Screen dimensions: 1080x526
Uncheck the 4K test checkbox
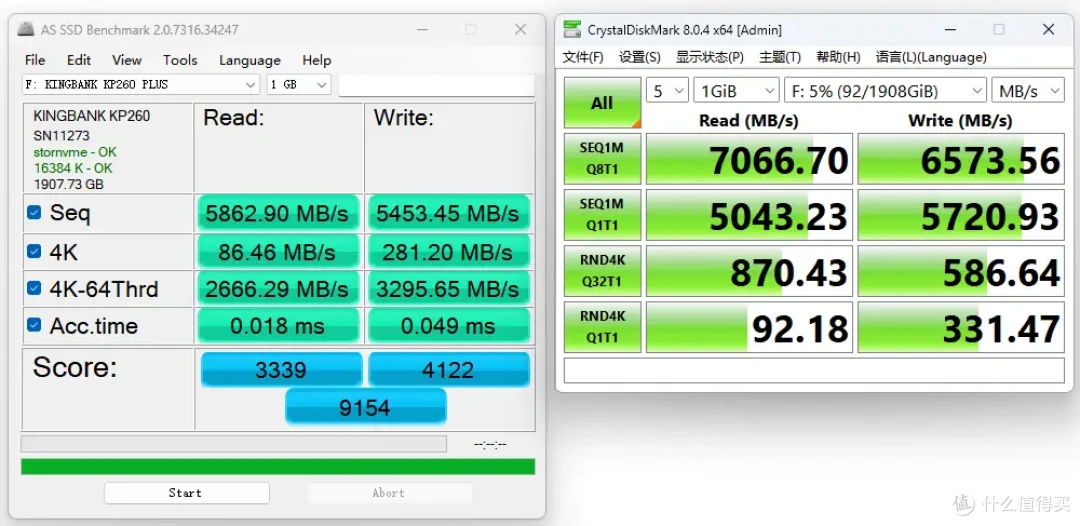click(33, 251)
